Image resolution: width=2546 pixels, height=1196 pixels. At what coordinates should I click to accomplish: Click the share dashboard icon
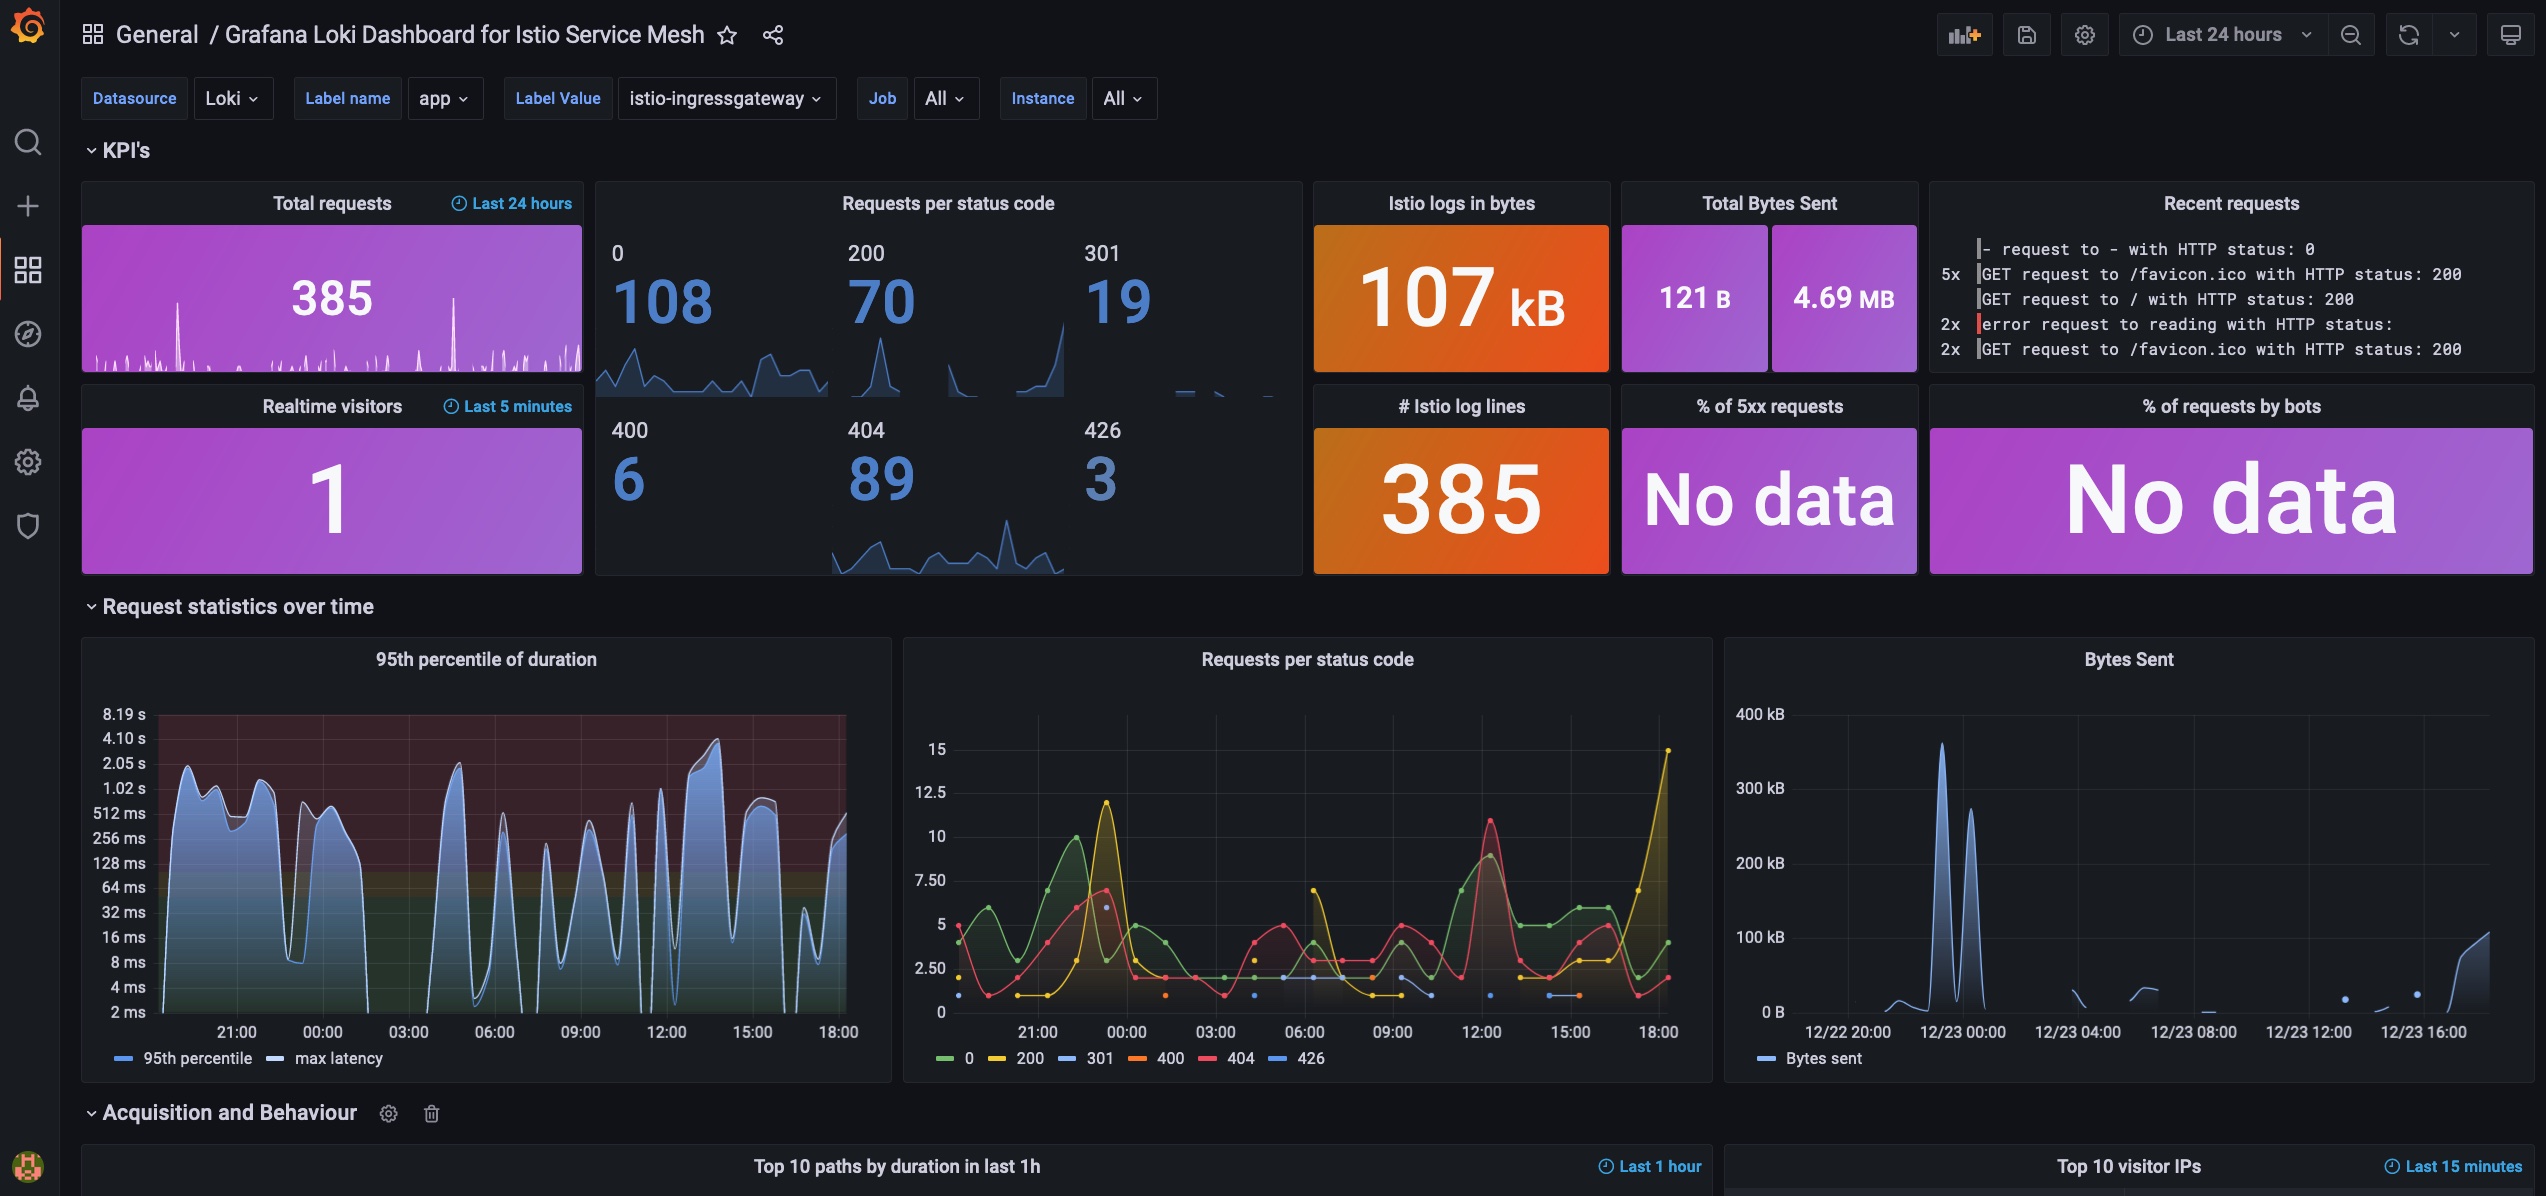772,36
